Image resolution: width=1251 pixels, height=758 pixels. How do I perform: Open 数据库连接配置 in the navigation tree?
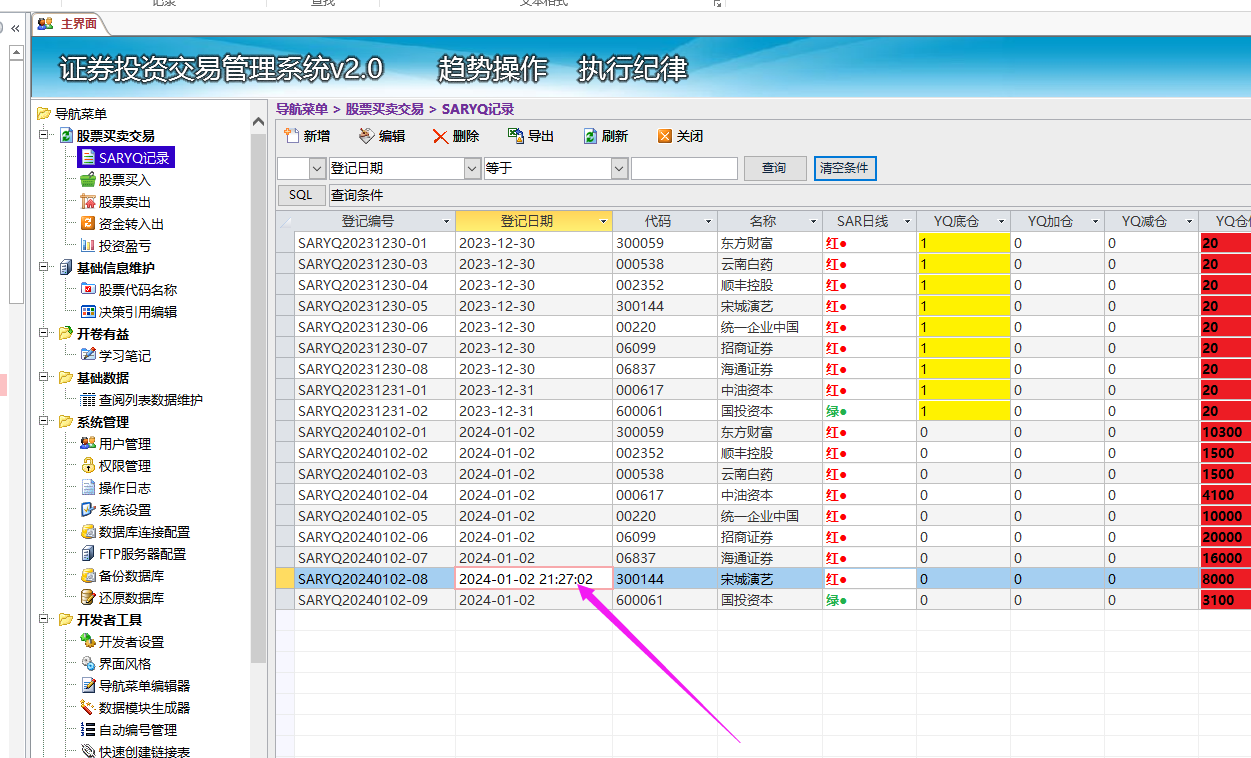click(x=144, y=532)
